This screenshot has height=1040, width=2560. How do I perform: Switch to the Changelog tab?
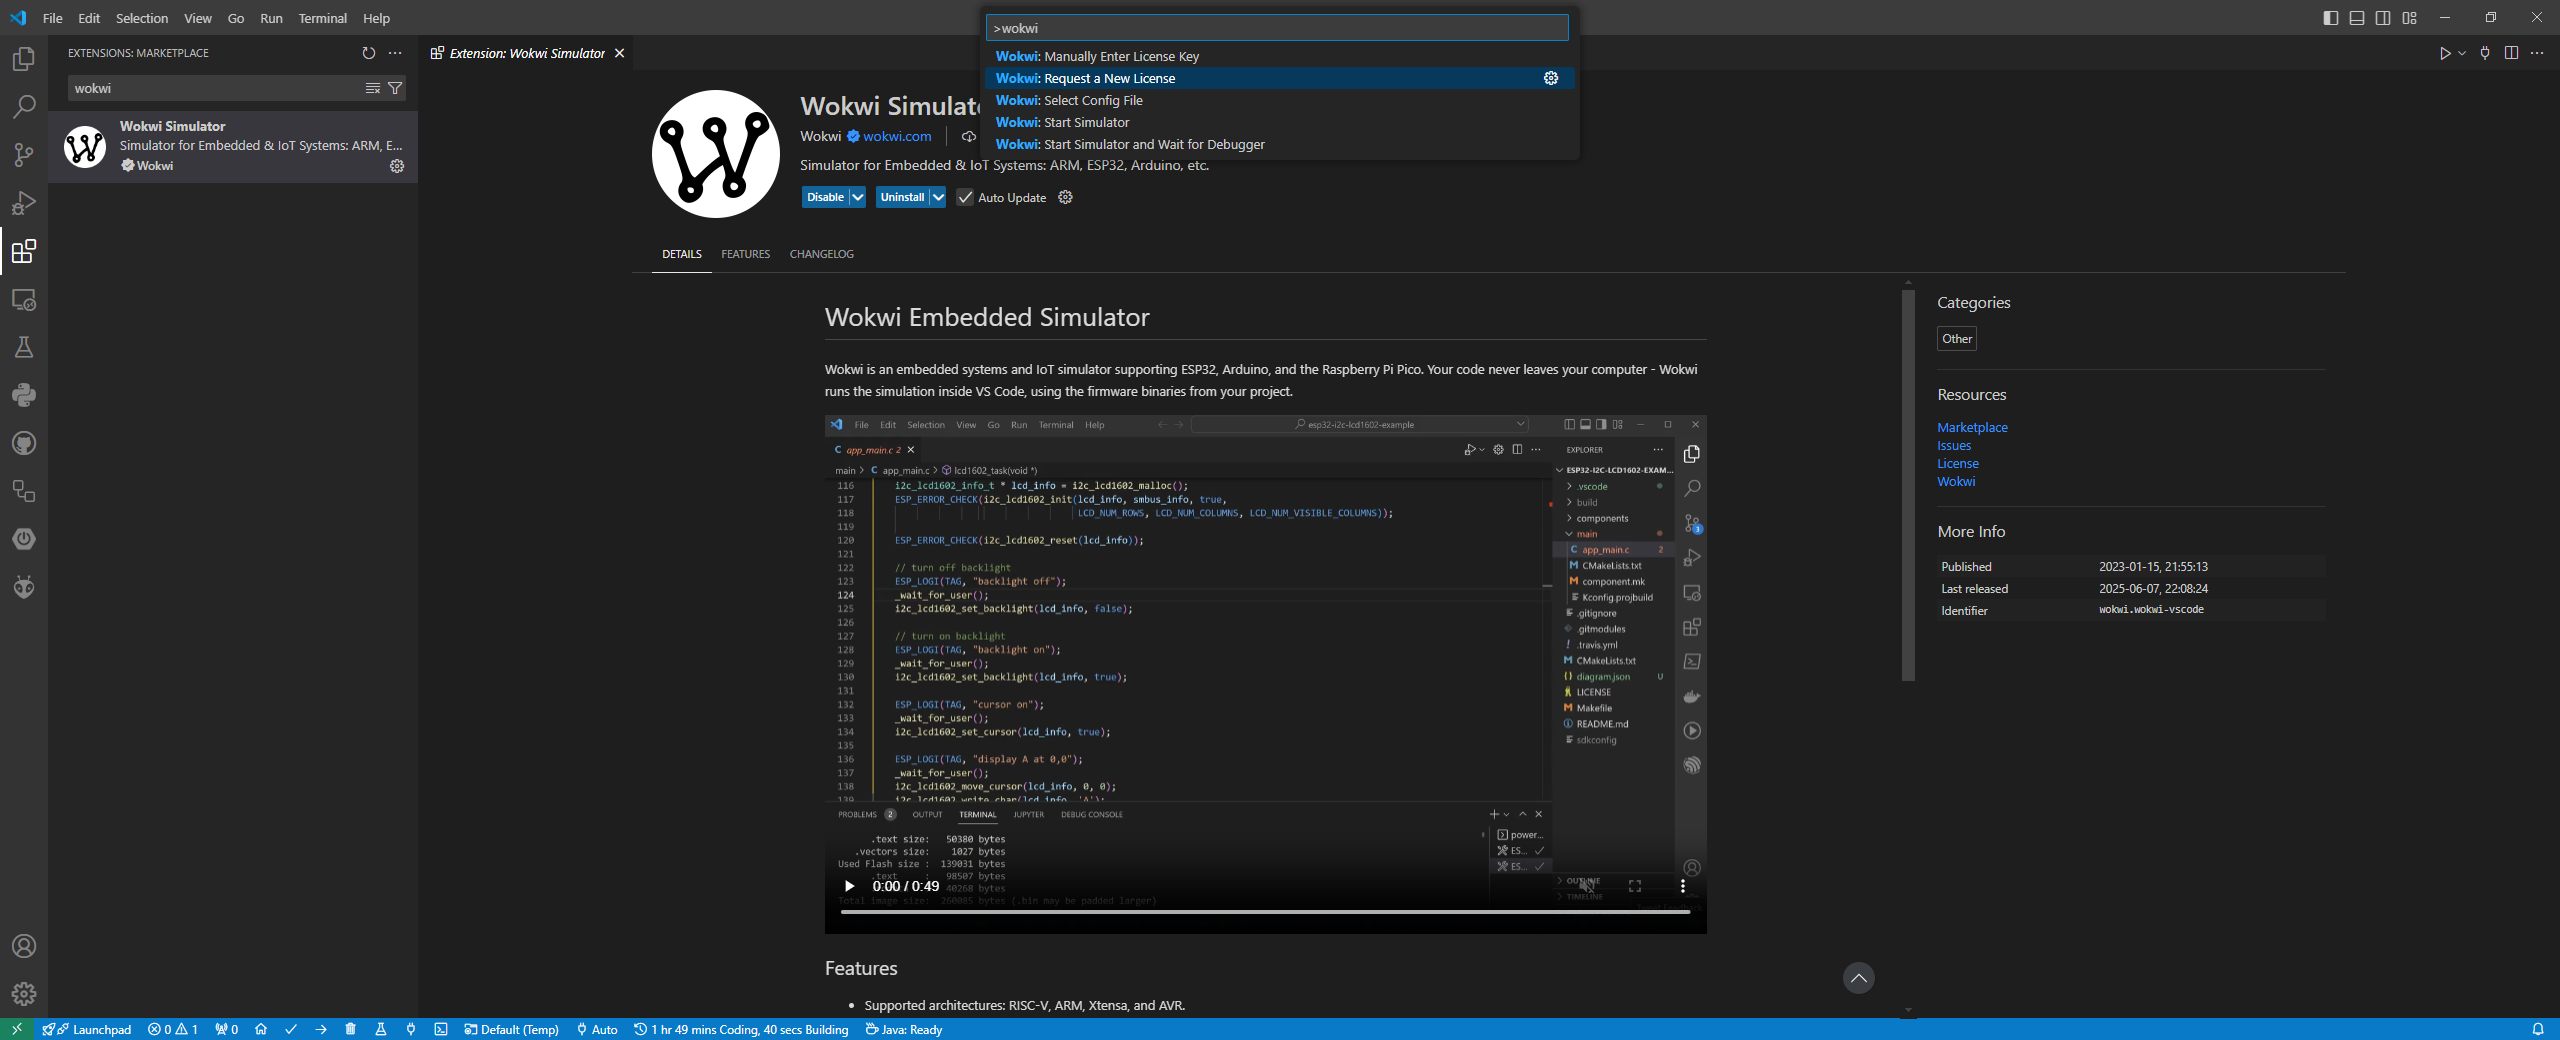pyautogui.click(x=822, y=254)
